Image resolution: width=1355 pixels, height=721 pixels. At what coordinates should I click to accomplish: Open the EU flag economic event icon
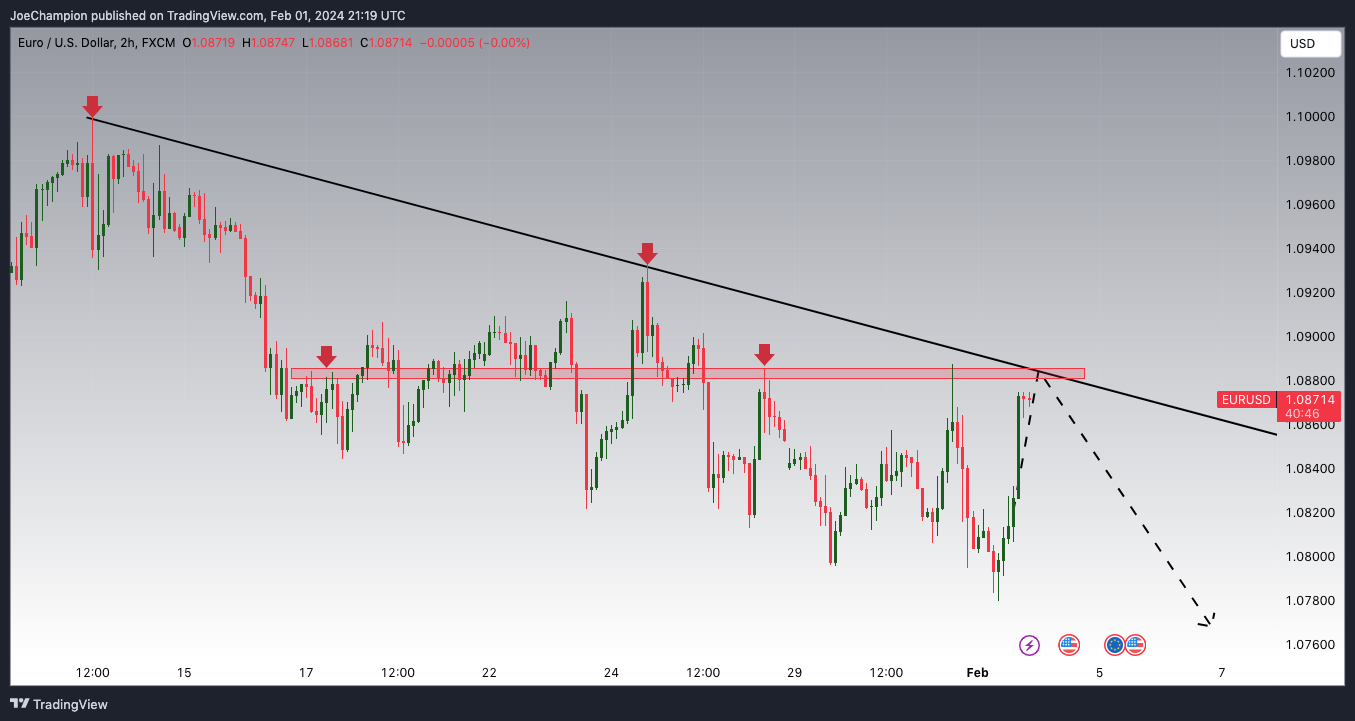tap(1115, 645)
